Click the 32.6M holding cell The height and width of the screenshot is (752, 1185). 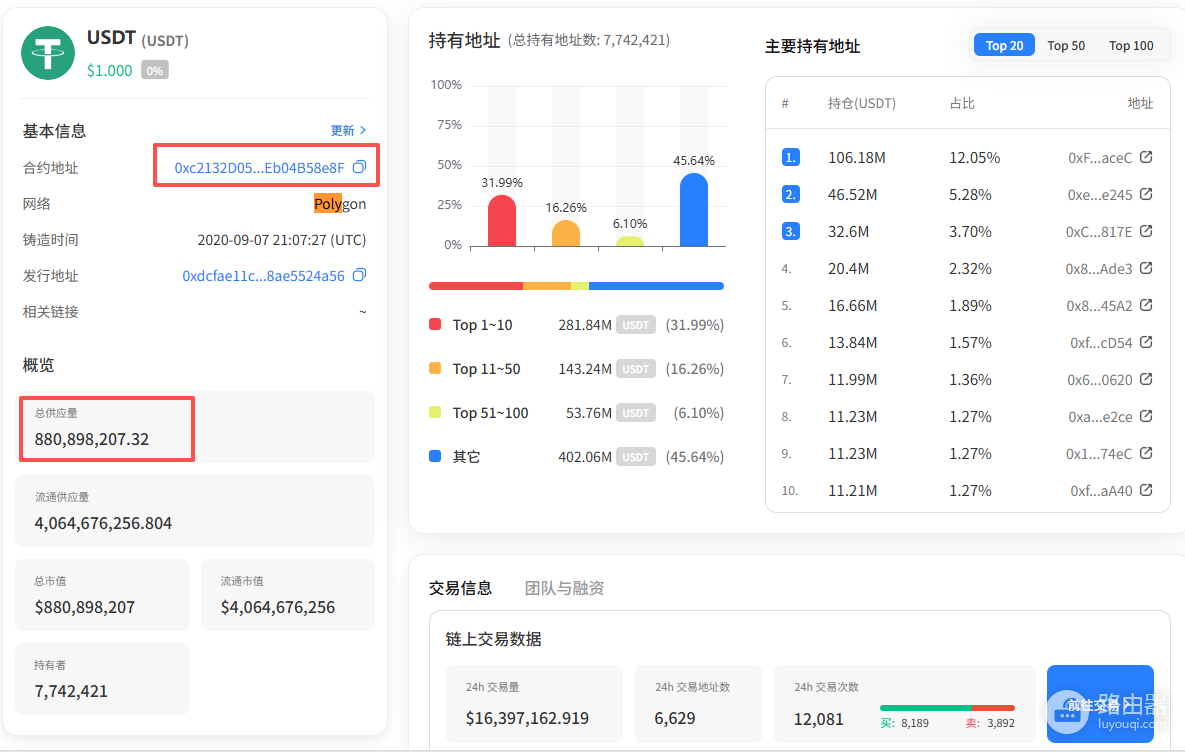[x=848, y=231]
